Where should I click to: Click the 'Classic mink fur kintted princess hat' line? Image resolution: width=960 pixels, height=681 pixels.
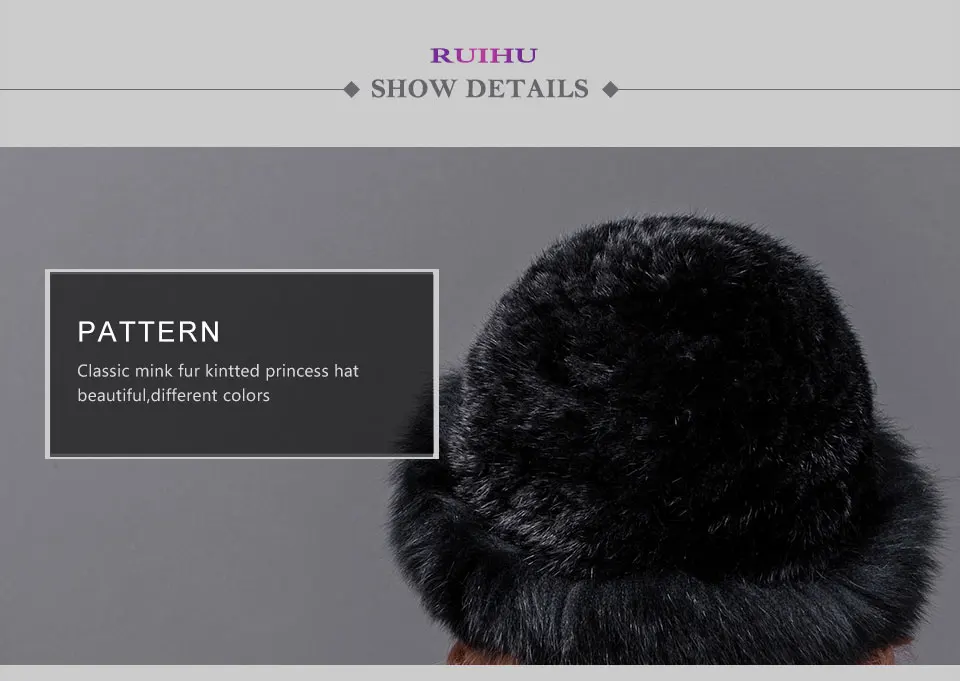point(218,371)
